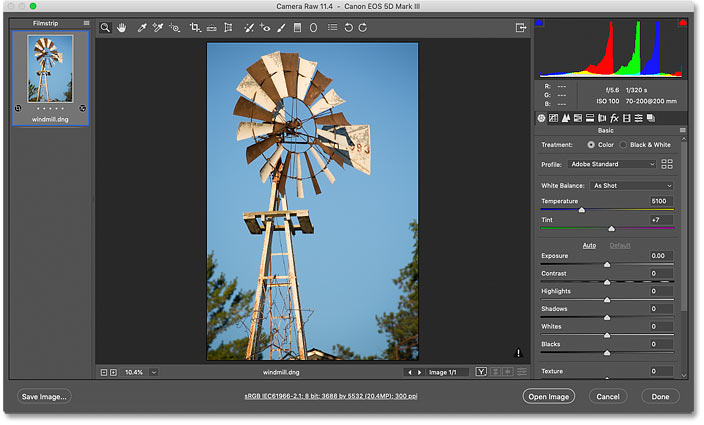Open the Profile dropdown showing Adobe Standard
This screenshot has width=704, height=425.
612,164
